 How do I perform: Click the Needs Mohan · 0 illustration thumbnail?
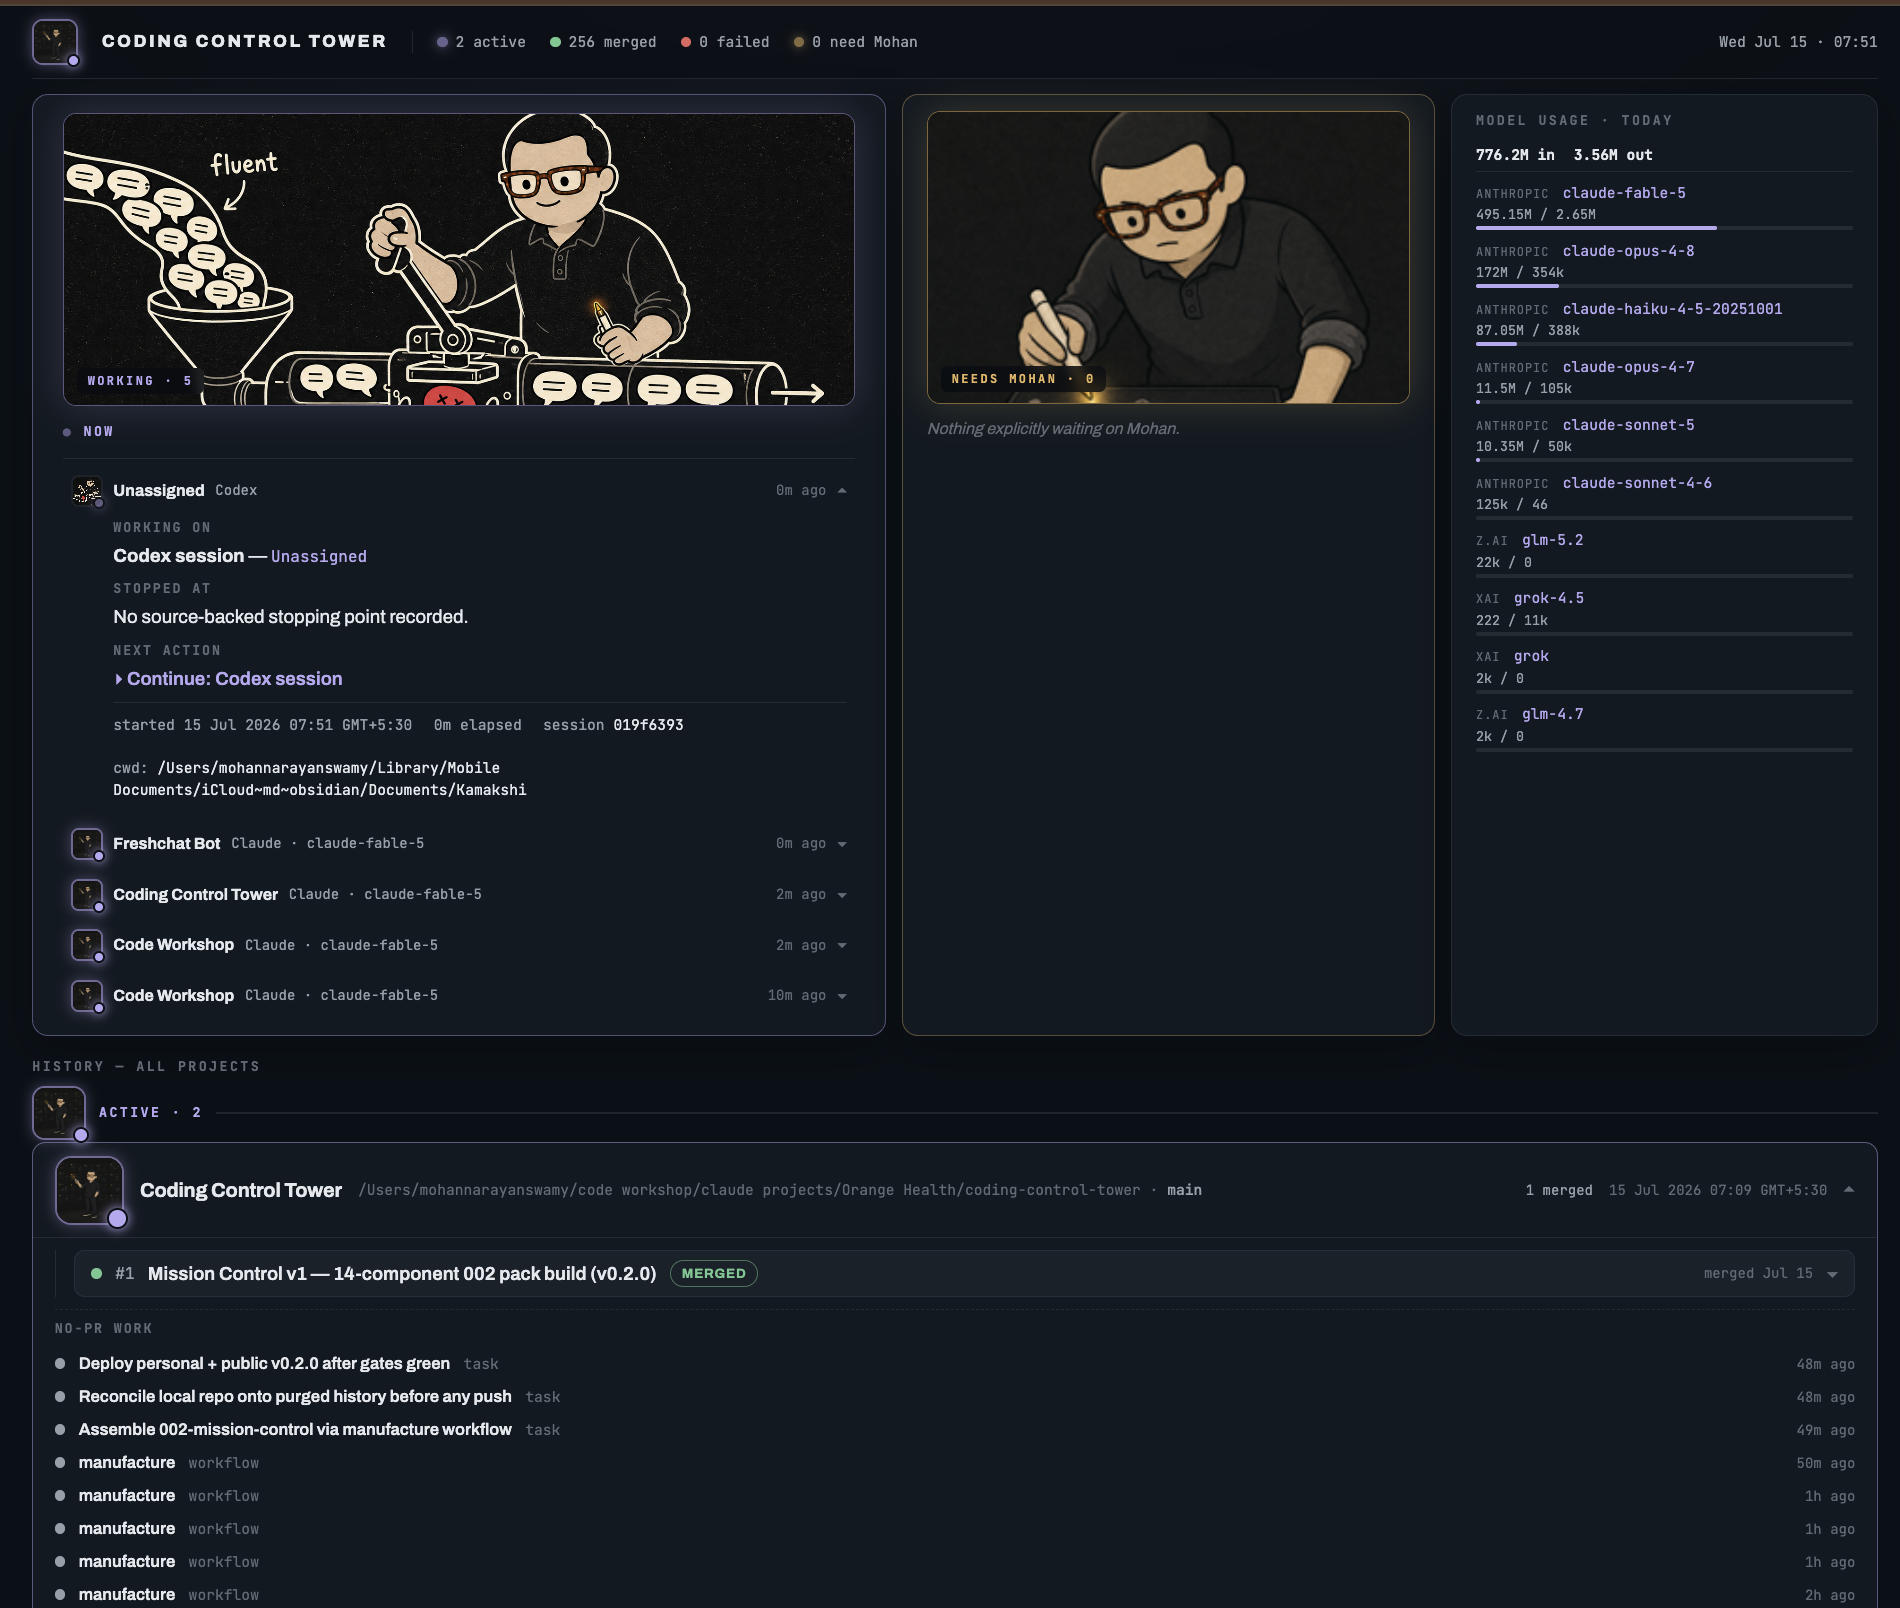[x=1168, y=257]
